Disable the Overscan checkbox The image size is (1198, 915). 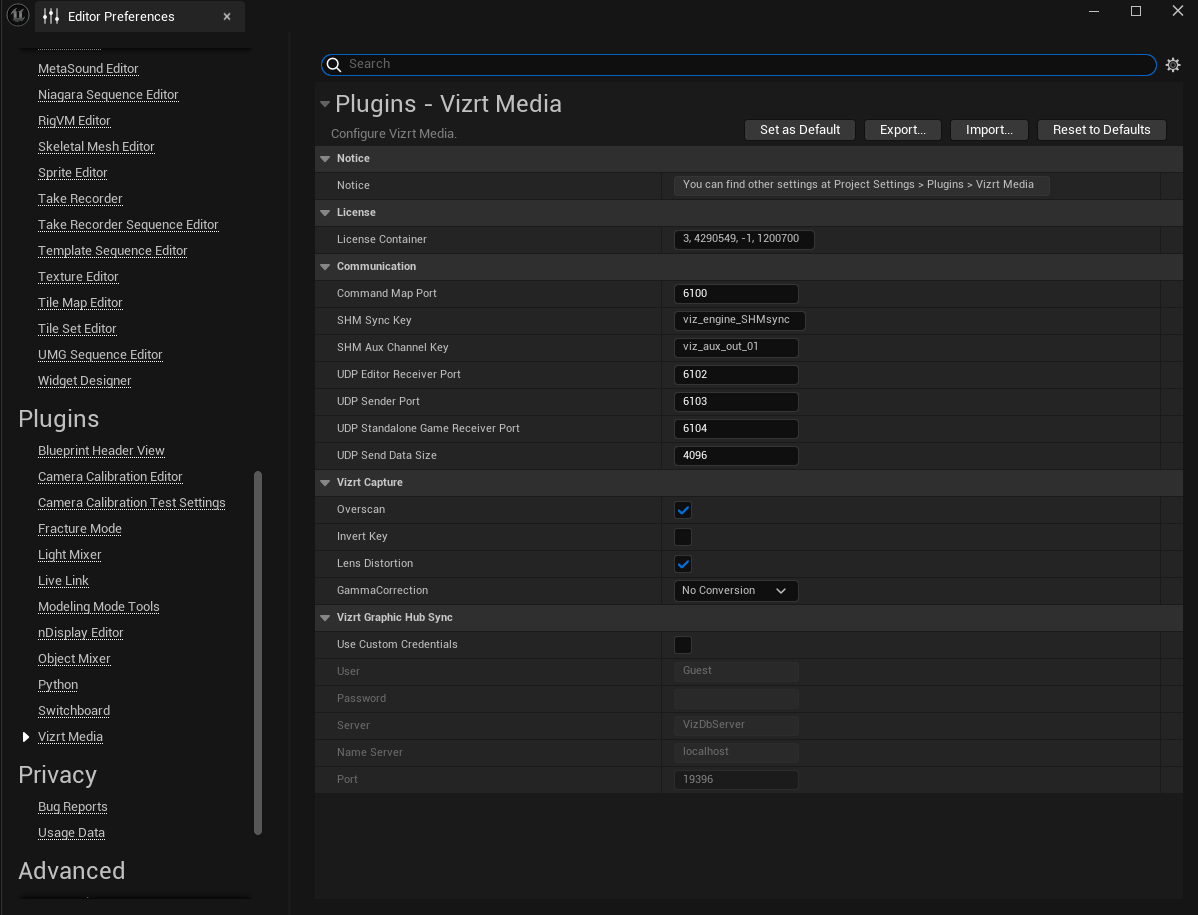[683, 510]
